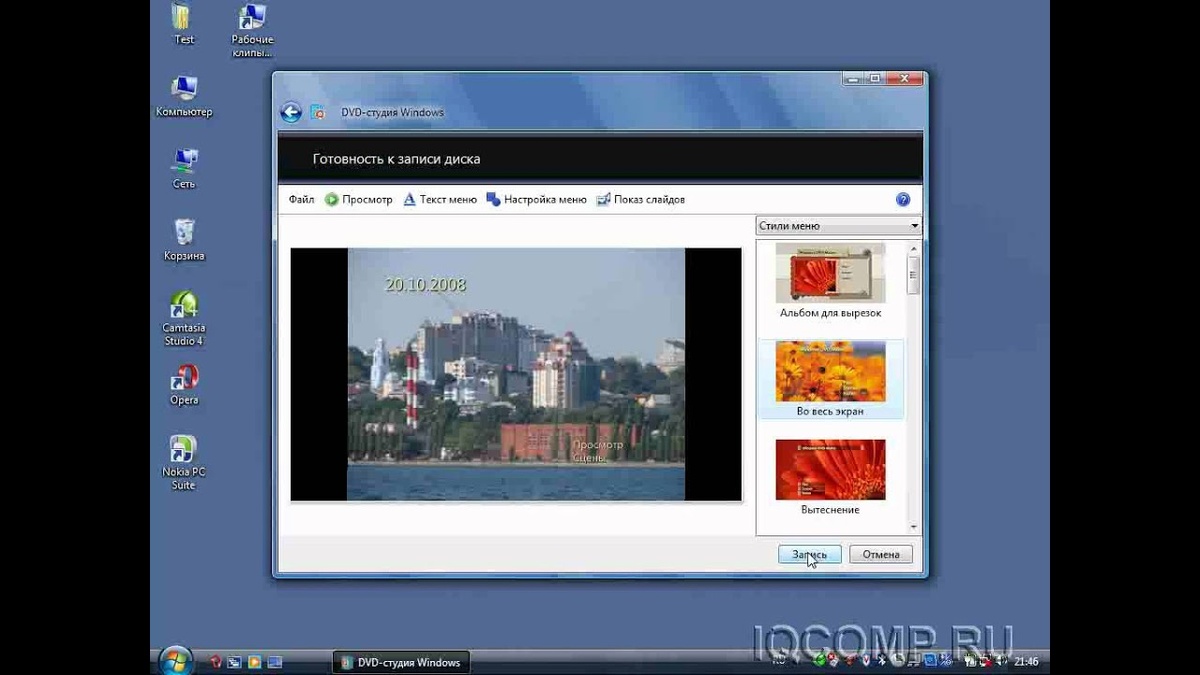Select the Nokia PC Suite desktop icon

coord(184,463)
